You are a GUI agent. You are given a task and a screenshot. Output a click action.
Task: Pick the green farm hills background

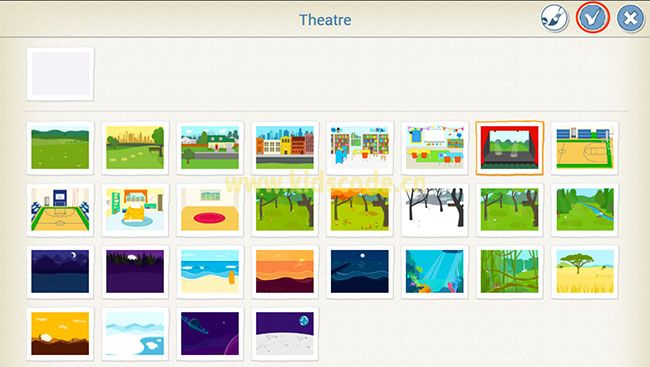61,148
